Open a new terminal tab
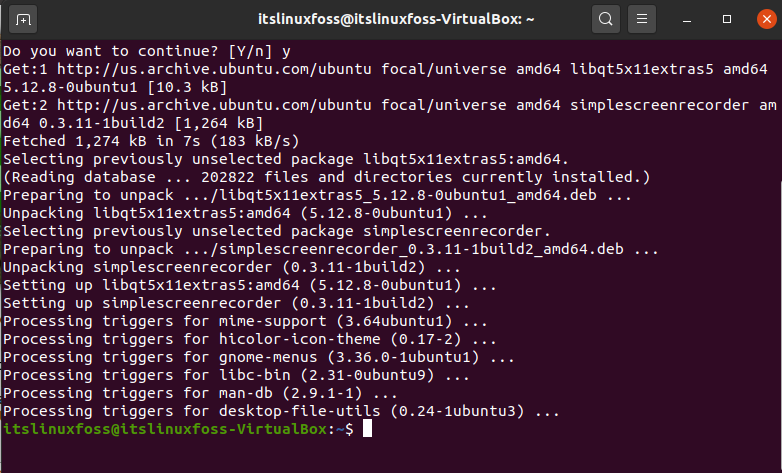This screenshot has width=782, height=473. (23, 19)
